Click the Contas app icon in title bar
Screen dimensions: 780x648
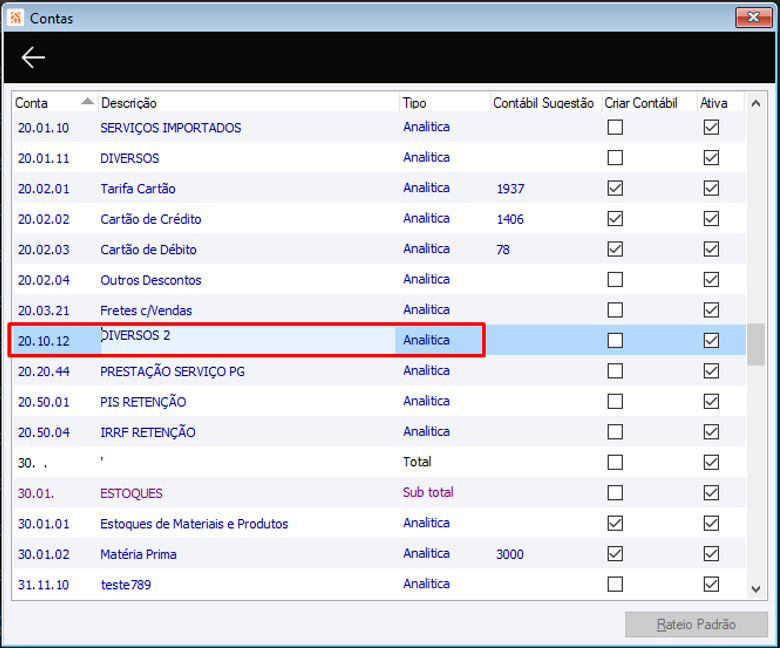click(15, 18)
